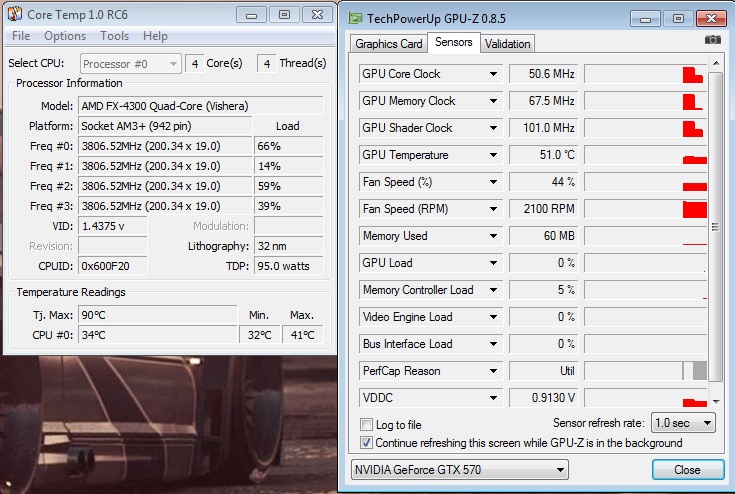The width and height of the screenshot is (735, 494).
Task: Click the CPU #0 temperature 34°C
Action: [158, 335]
